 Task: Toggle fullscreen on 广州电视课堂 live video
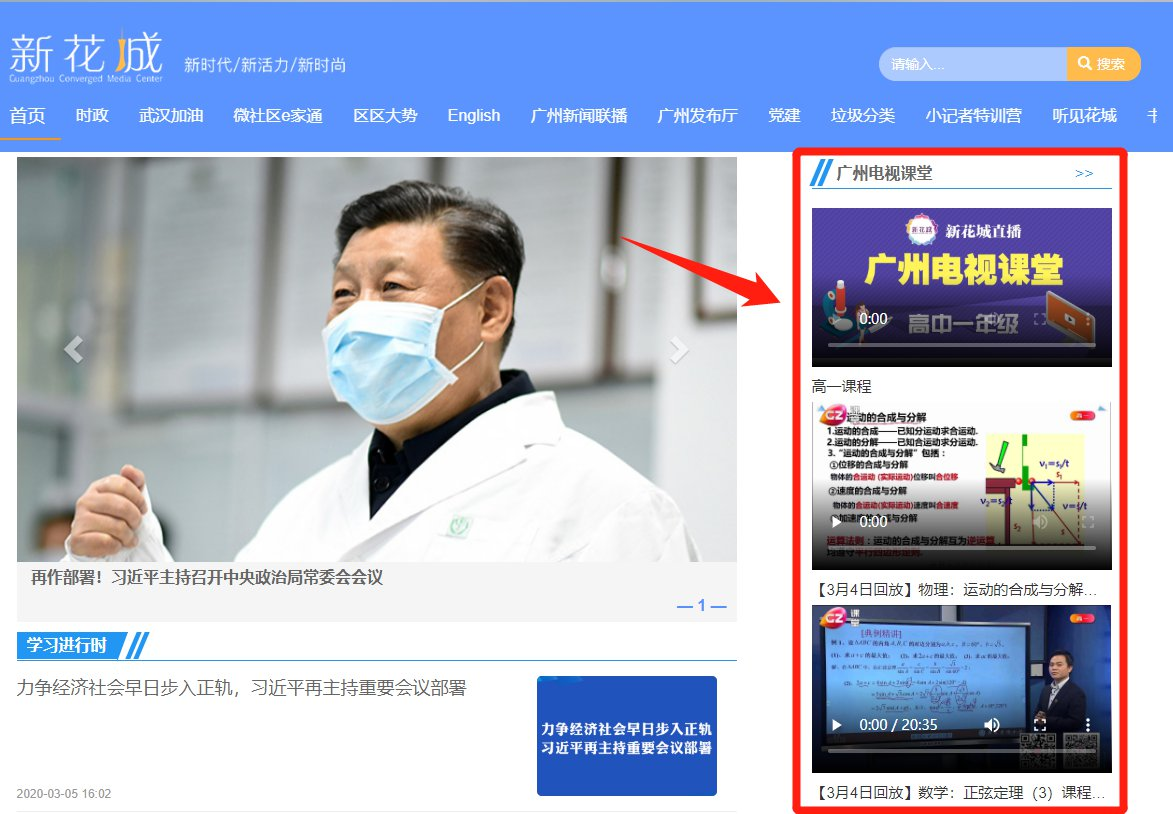[x=1040, y=319]
